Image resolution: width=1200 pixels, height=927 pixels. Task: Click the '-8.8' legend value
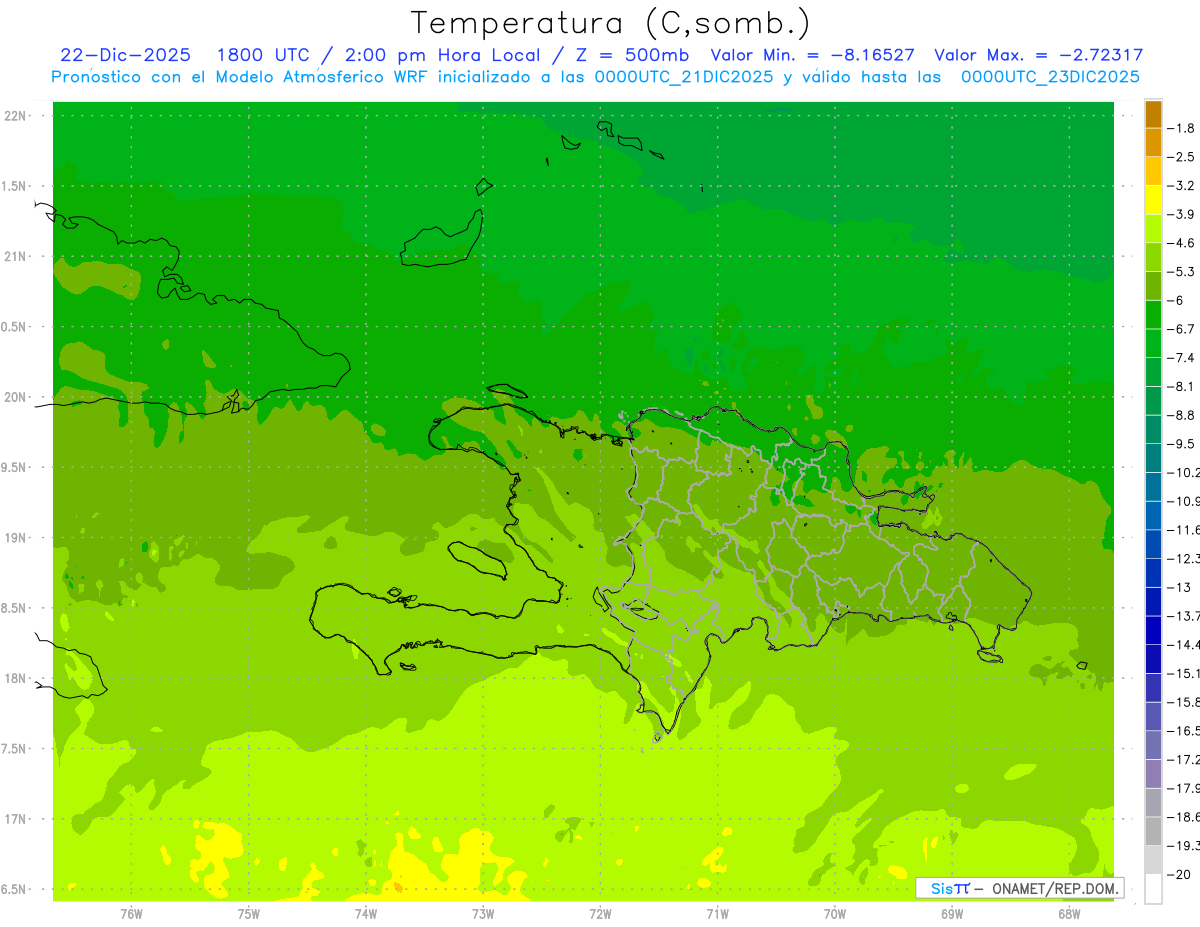pyautogui.click(x=1182, y=415)
